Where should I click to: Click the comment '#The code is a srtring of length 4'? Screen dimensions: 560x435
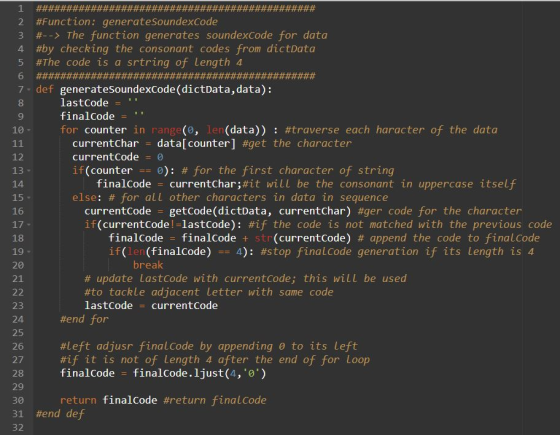[139, 62]
